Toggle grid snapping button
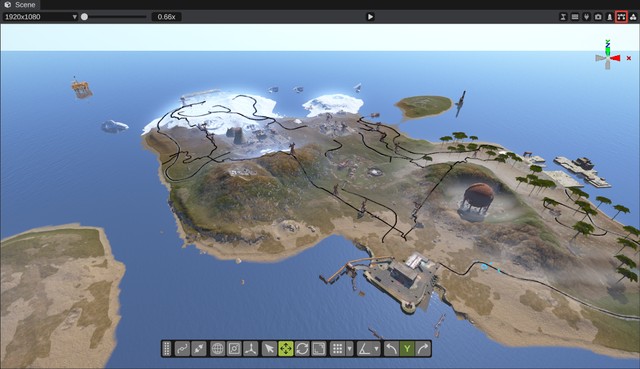 click(338, 349)
